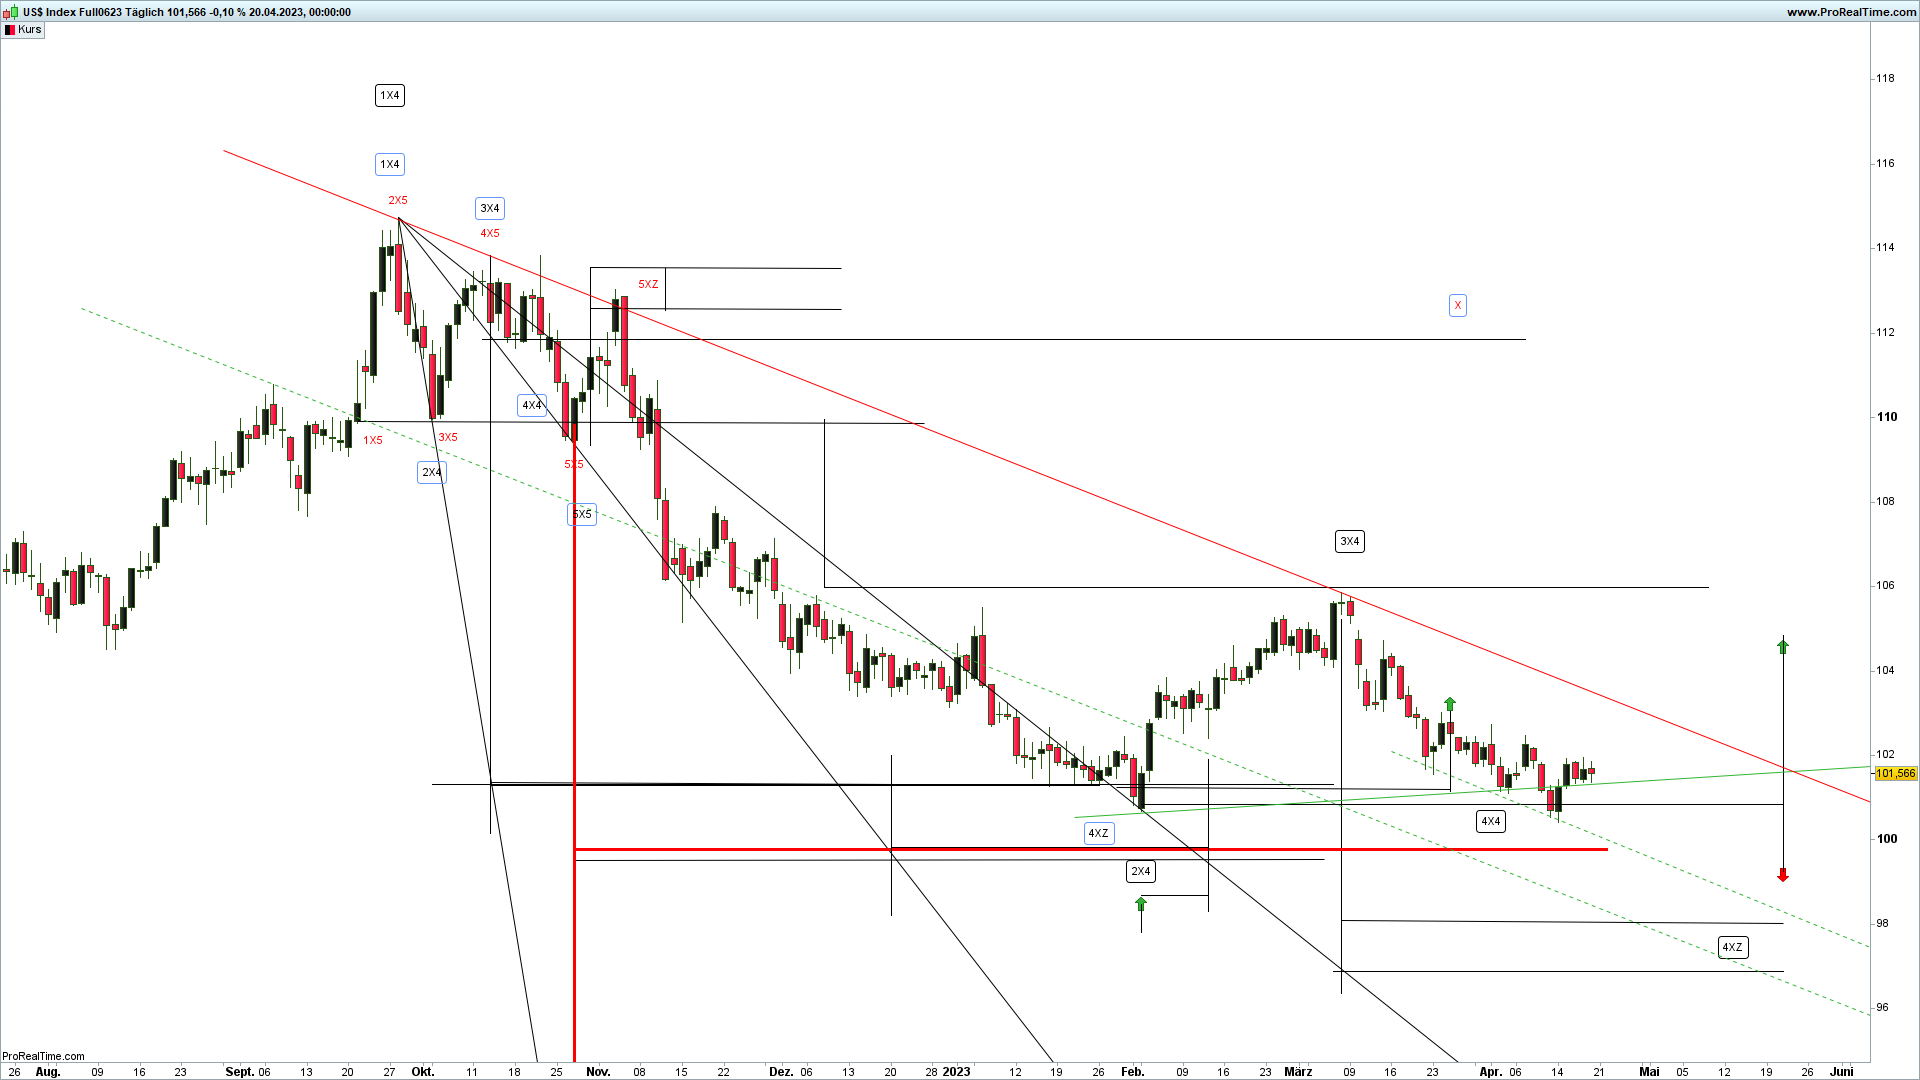Select the red 5XZ label
1920x1080 pixels.
point(649,285)
